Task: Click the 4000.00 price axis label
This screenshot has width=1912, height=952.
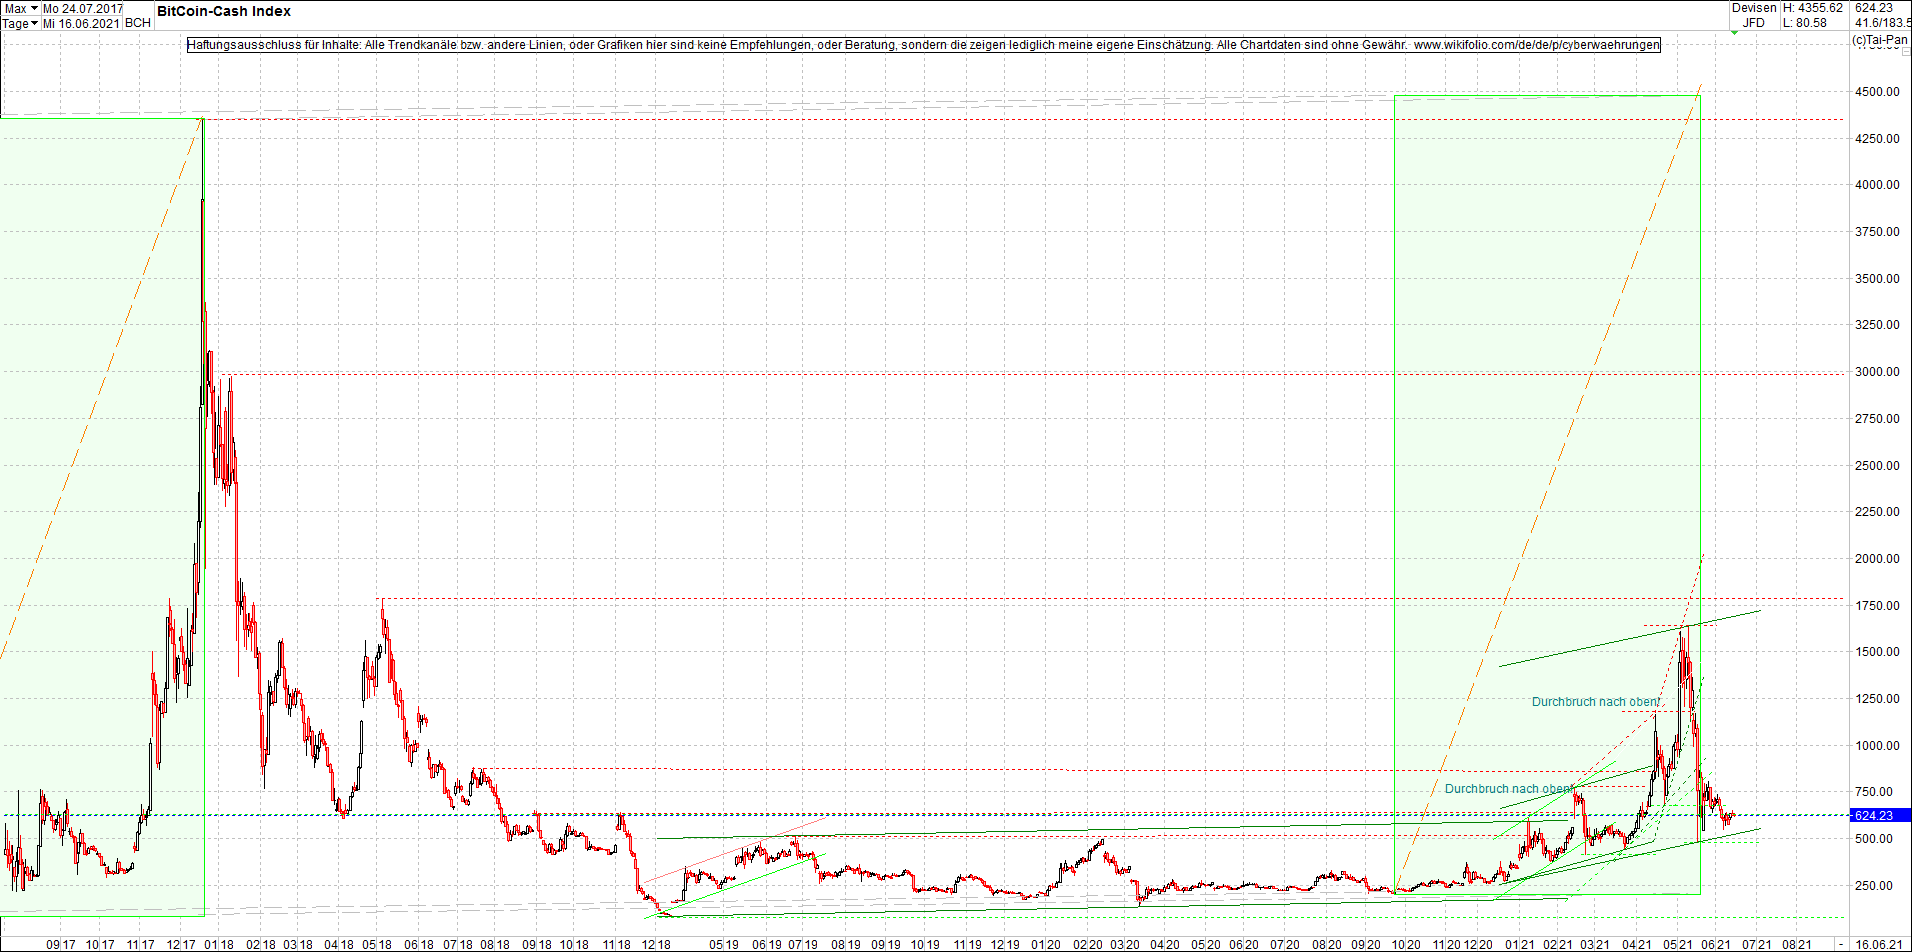Action: pos(1877,185)
